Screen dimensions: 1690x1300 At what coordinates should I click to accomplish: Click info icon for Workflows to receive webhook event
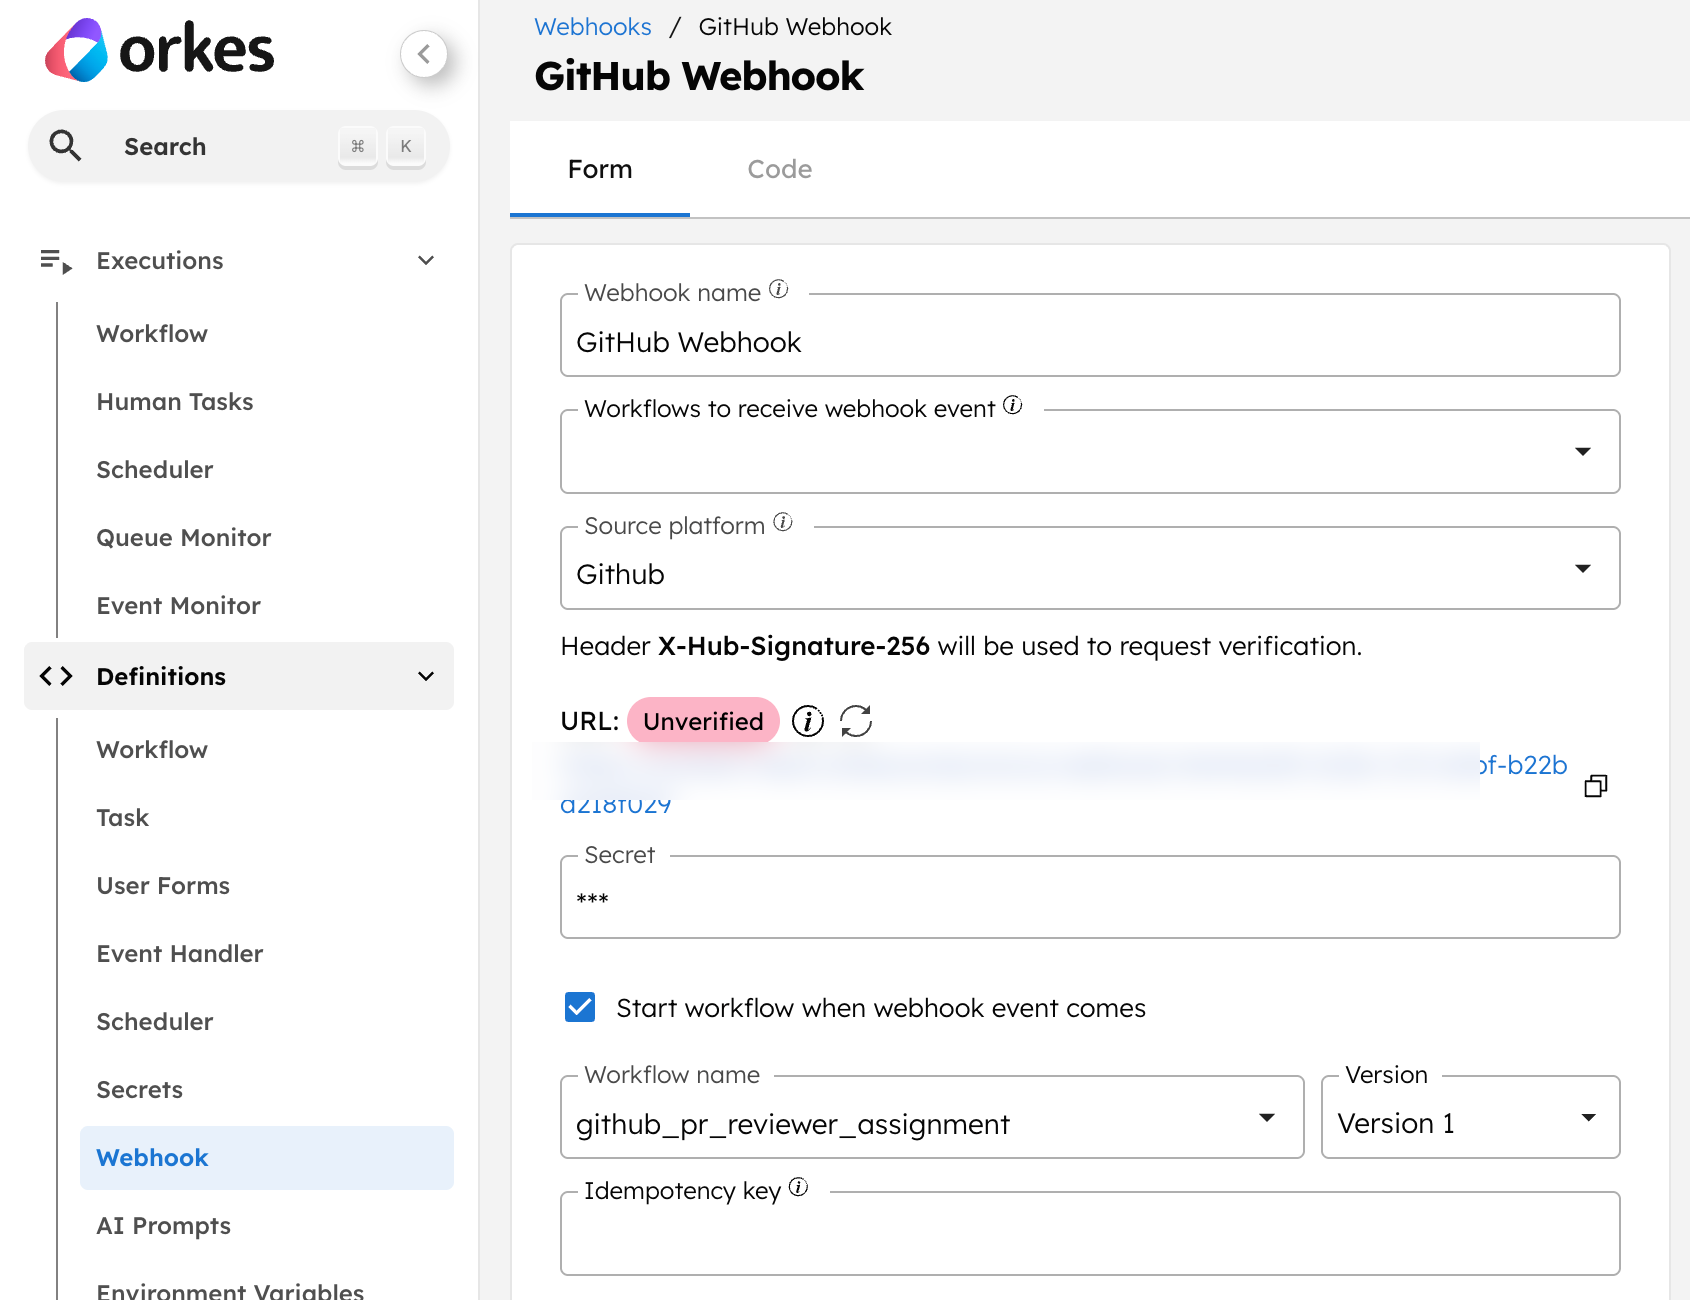coord(1013,405)
